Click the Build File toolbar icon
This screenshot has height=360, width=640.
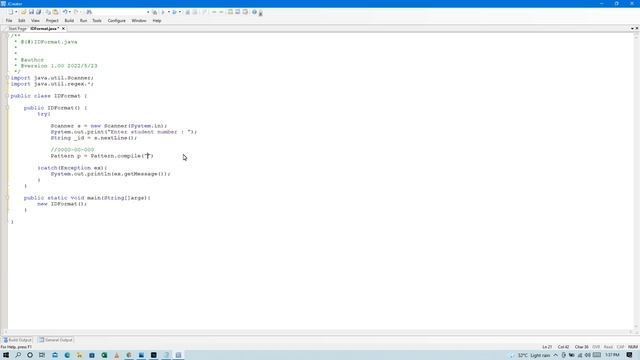(x=155, y=12)
